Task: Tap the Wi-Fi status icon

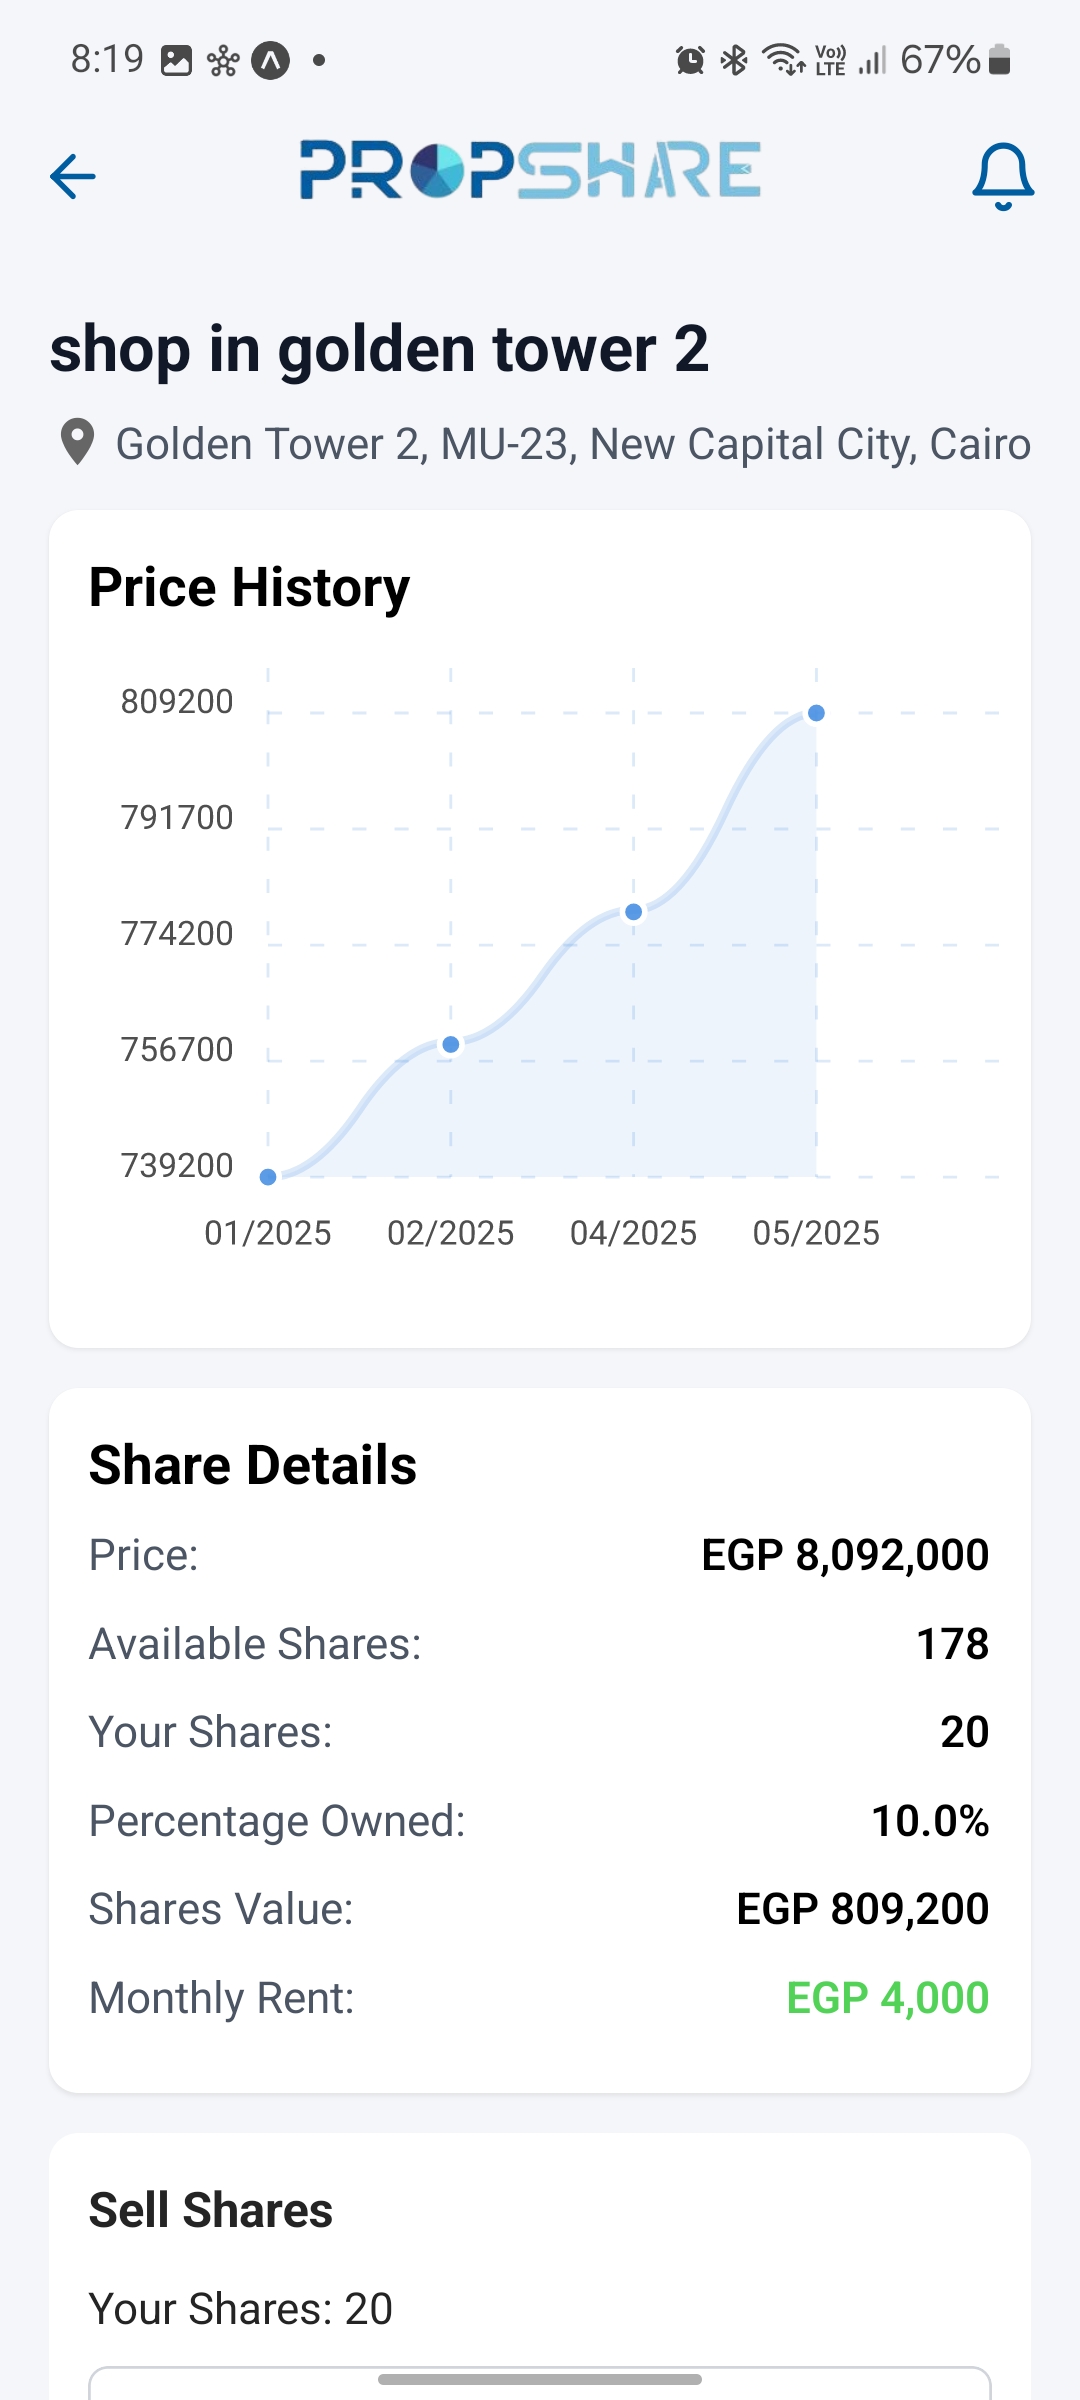Action: pos(783,61)
